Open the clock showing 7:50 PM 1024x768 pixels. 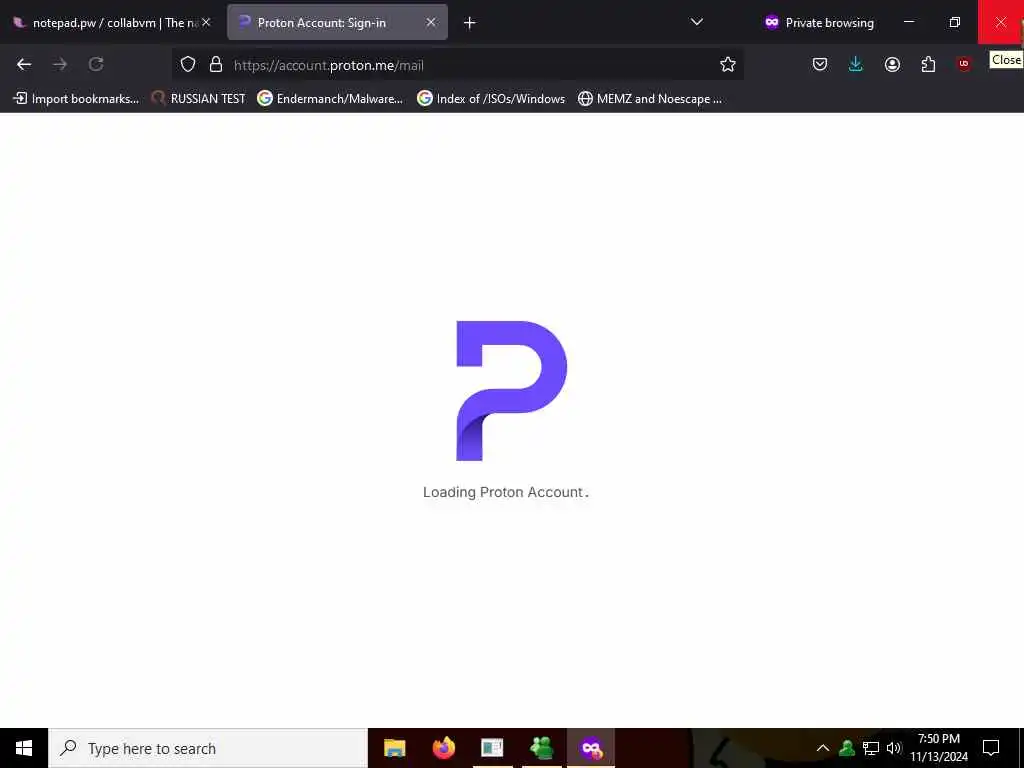(x=939, y=748)
